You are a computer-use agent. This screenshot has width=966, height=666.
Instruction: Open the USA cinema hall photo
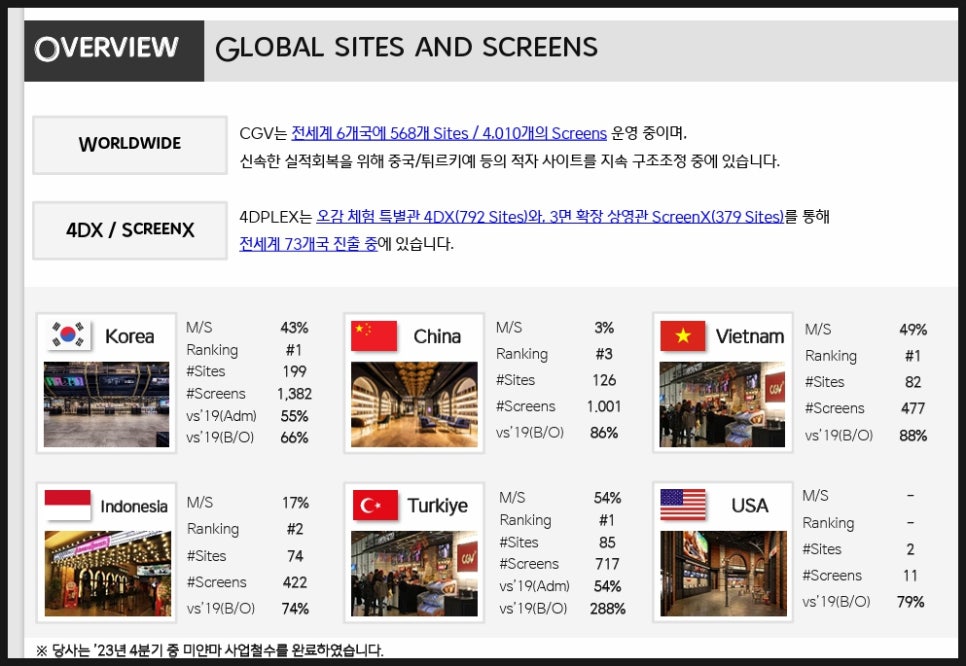coord(723,574)
